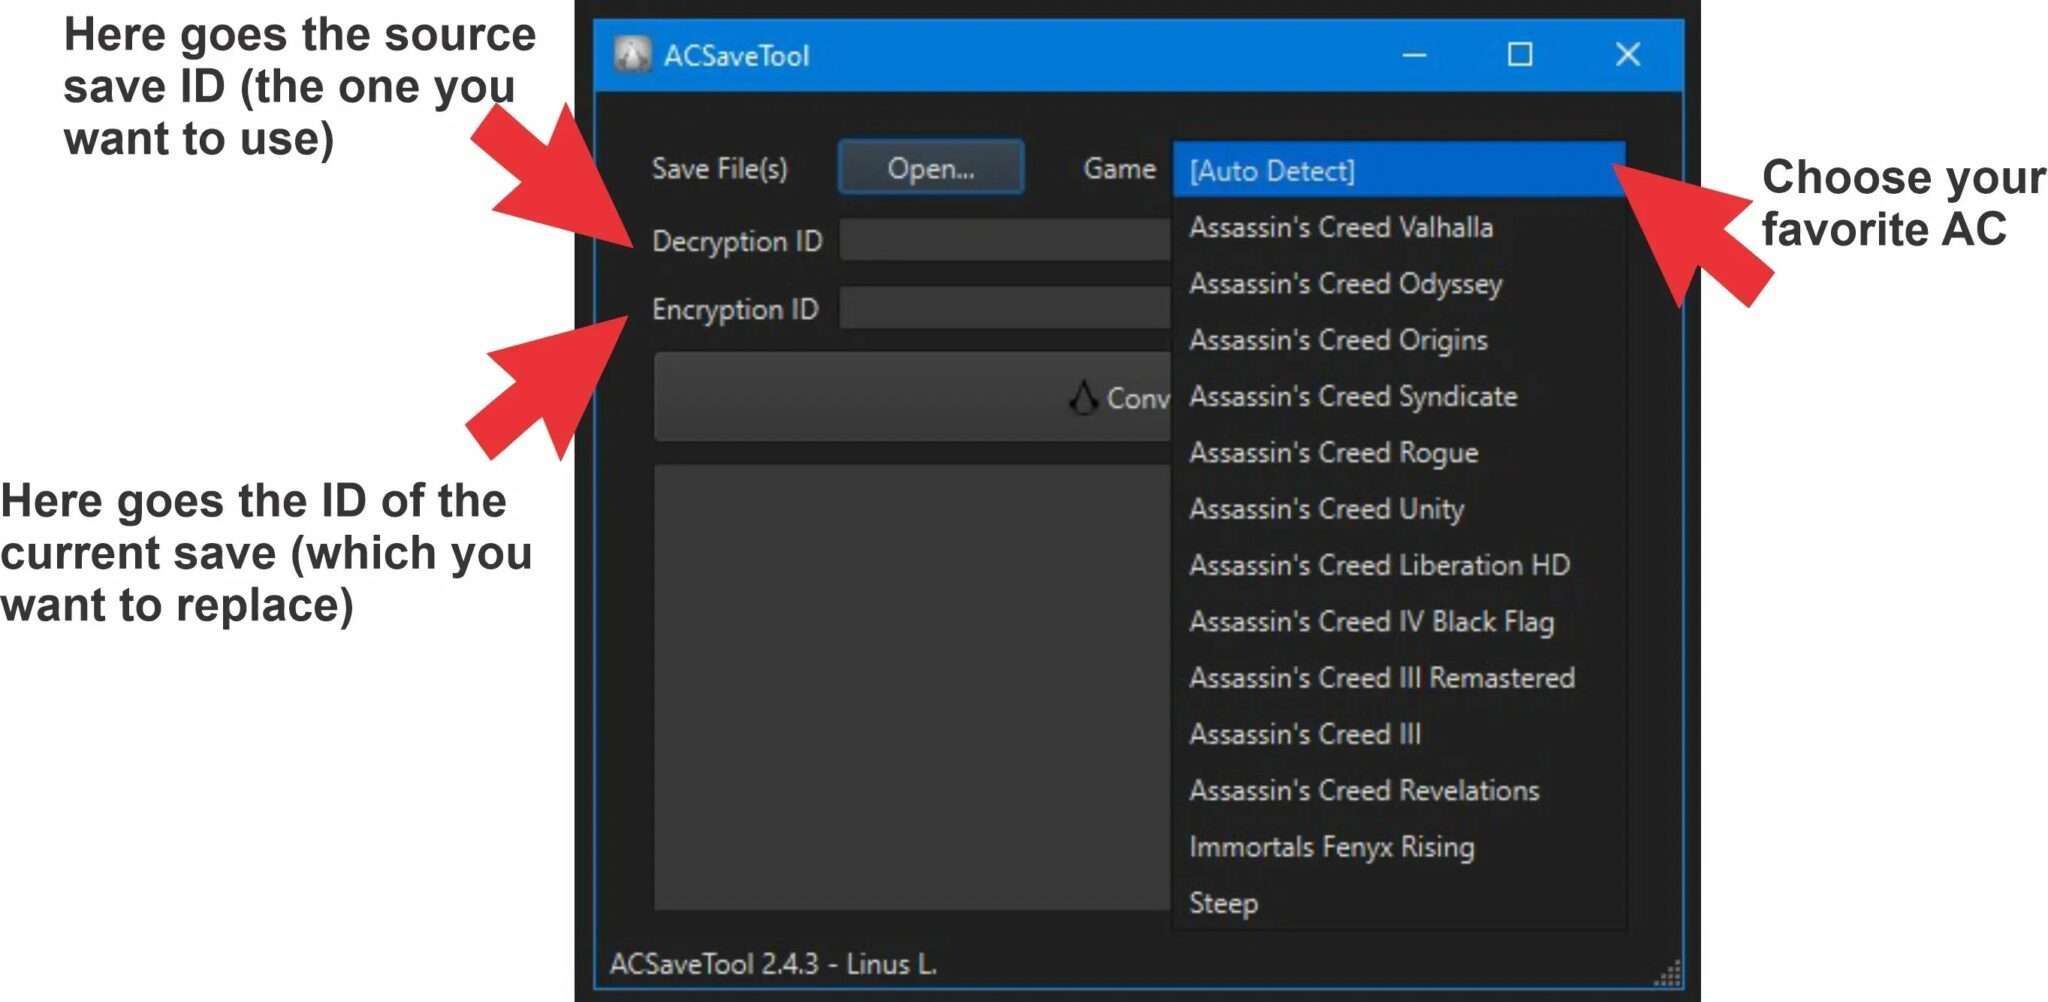The width and height of the screenshot is (2048, 1002).
Task: Select Steep in the game list
Action: (1399, 903)
